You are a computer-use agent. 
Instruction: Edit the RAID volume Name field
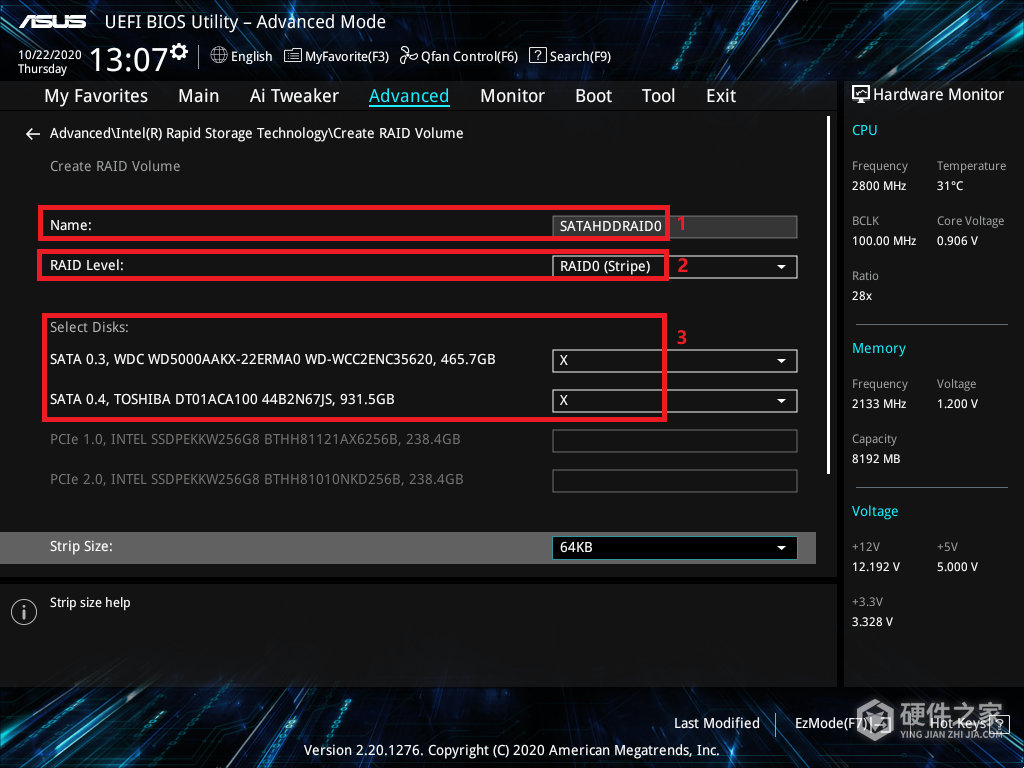click(675, 226)
